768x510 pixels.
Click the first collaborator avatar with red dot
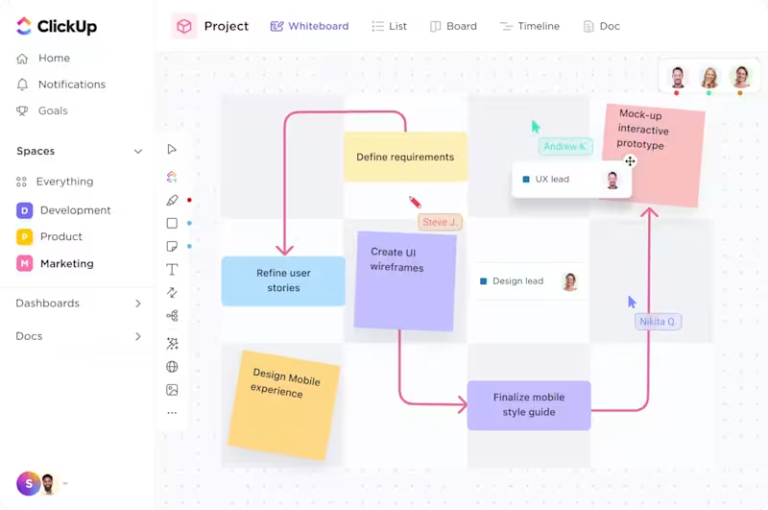pos(677,77)
